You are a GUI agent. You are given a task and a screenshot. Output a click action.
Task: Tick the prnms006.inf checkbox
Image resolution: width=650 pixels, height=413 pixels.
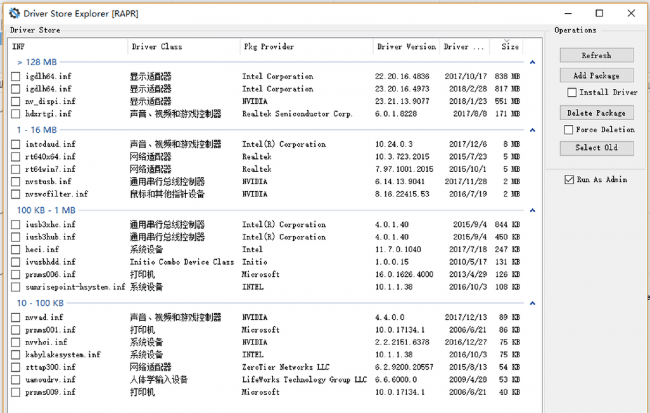[16, 275]
